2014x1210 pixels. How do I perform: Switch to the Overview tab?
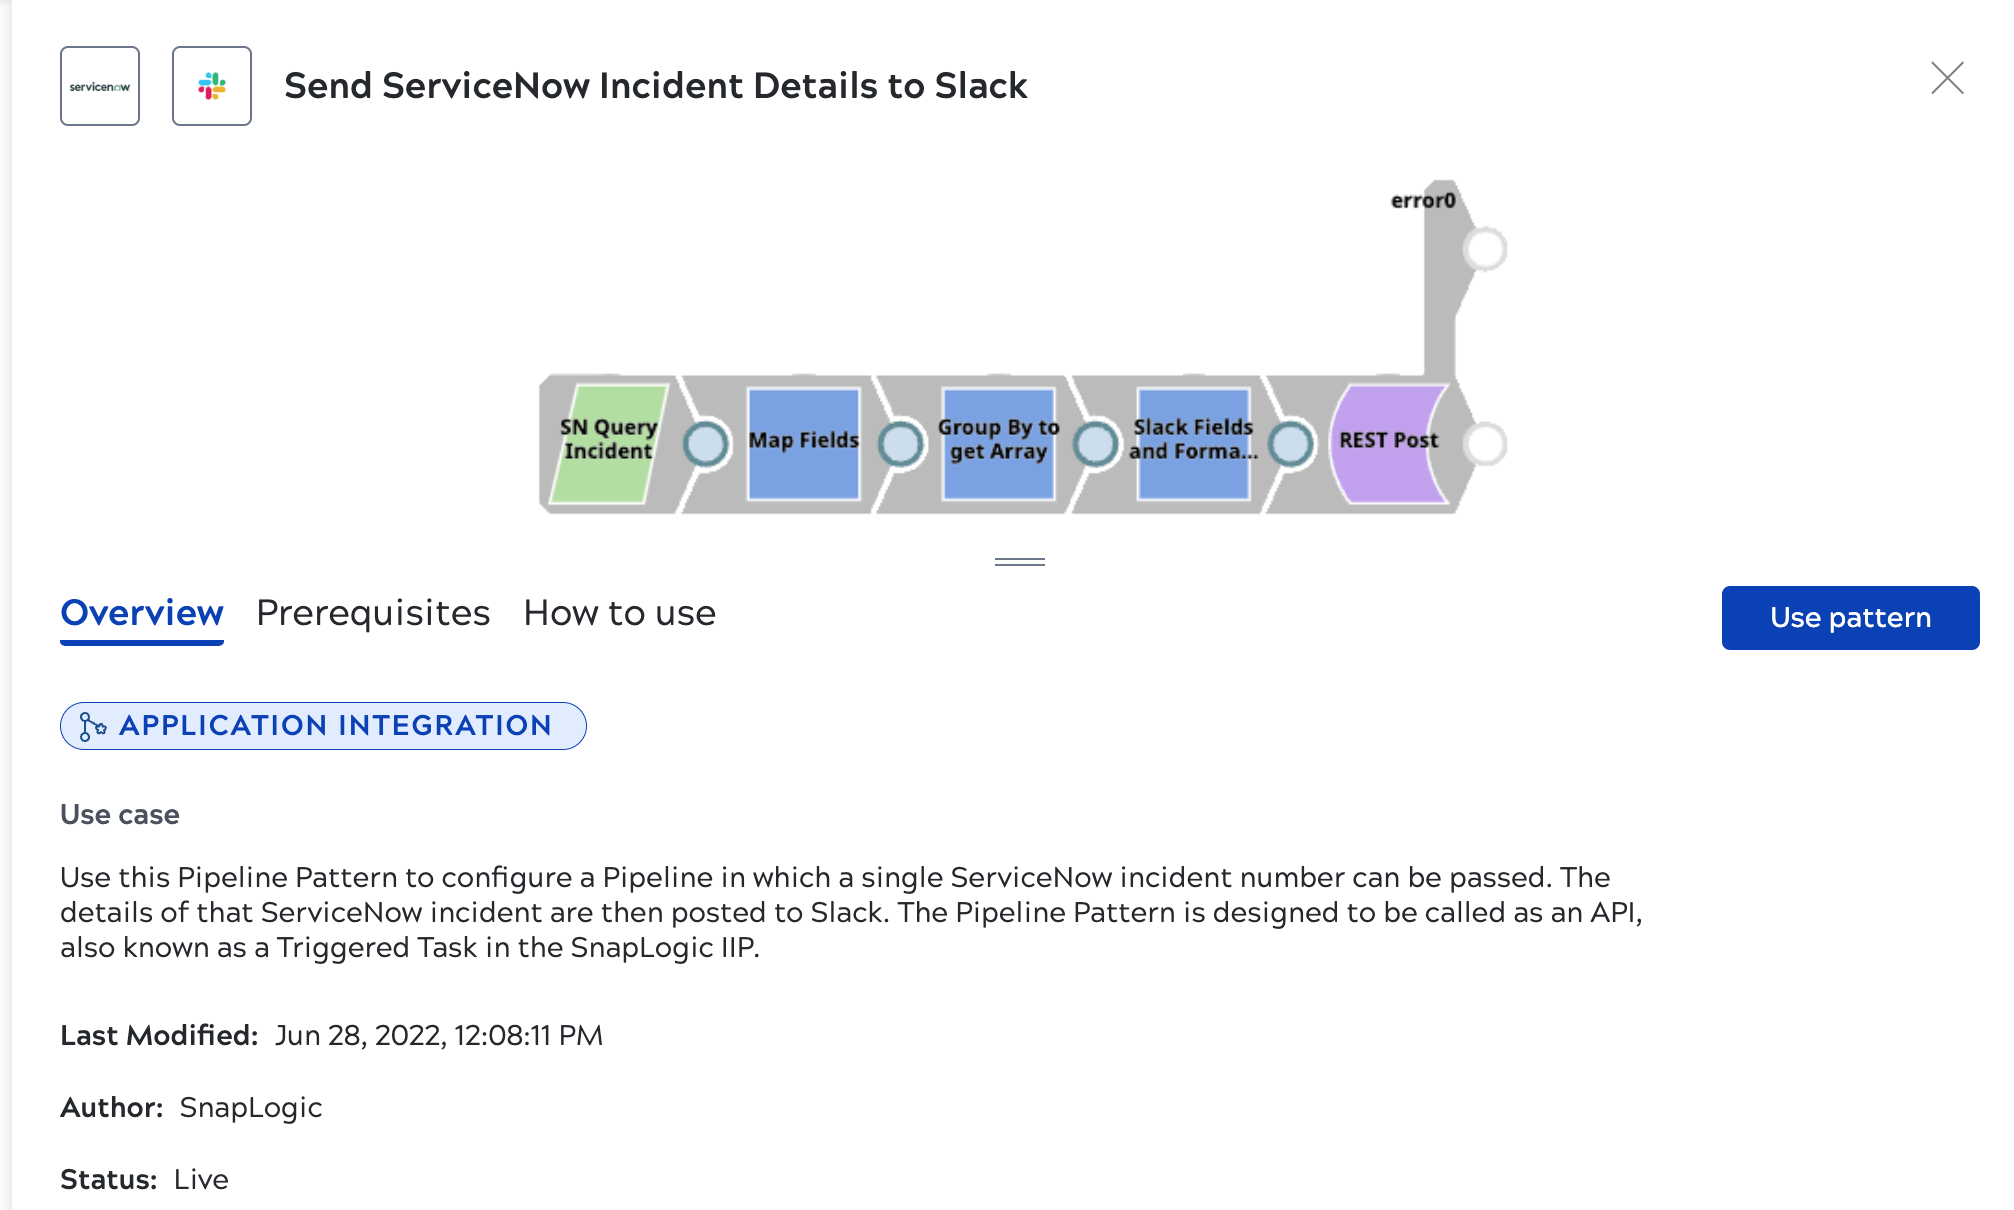pyautogui.click(x=142, y=613)
